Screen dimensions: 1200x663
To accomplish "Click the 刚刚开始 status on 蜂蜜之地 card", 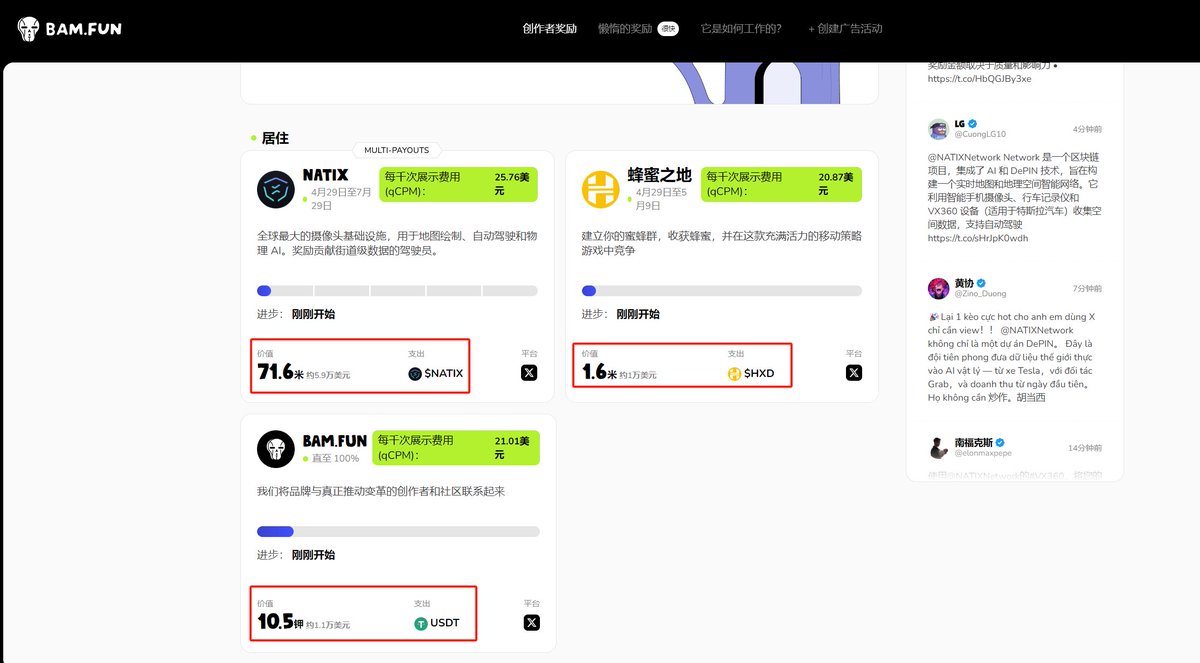I will tap(638, 314).
